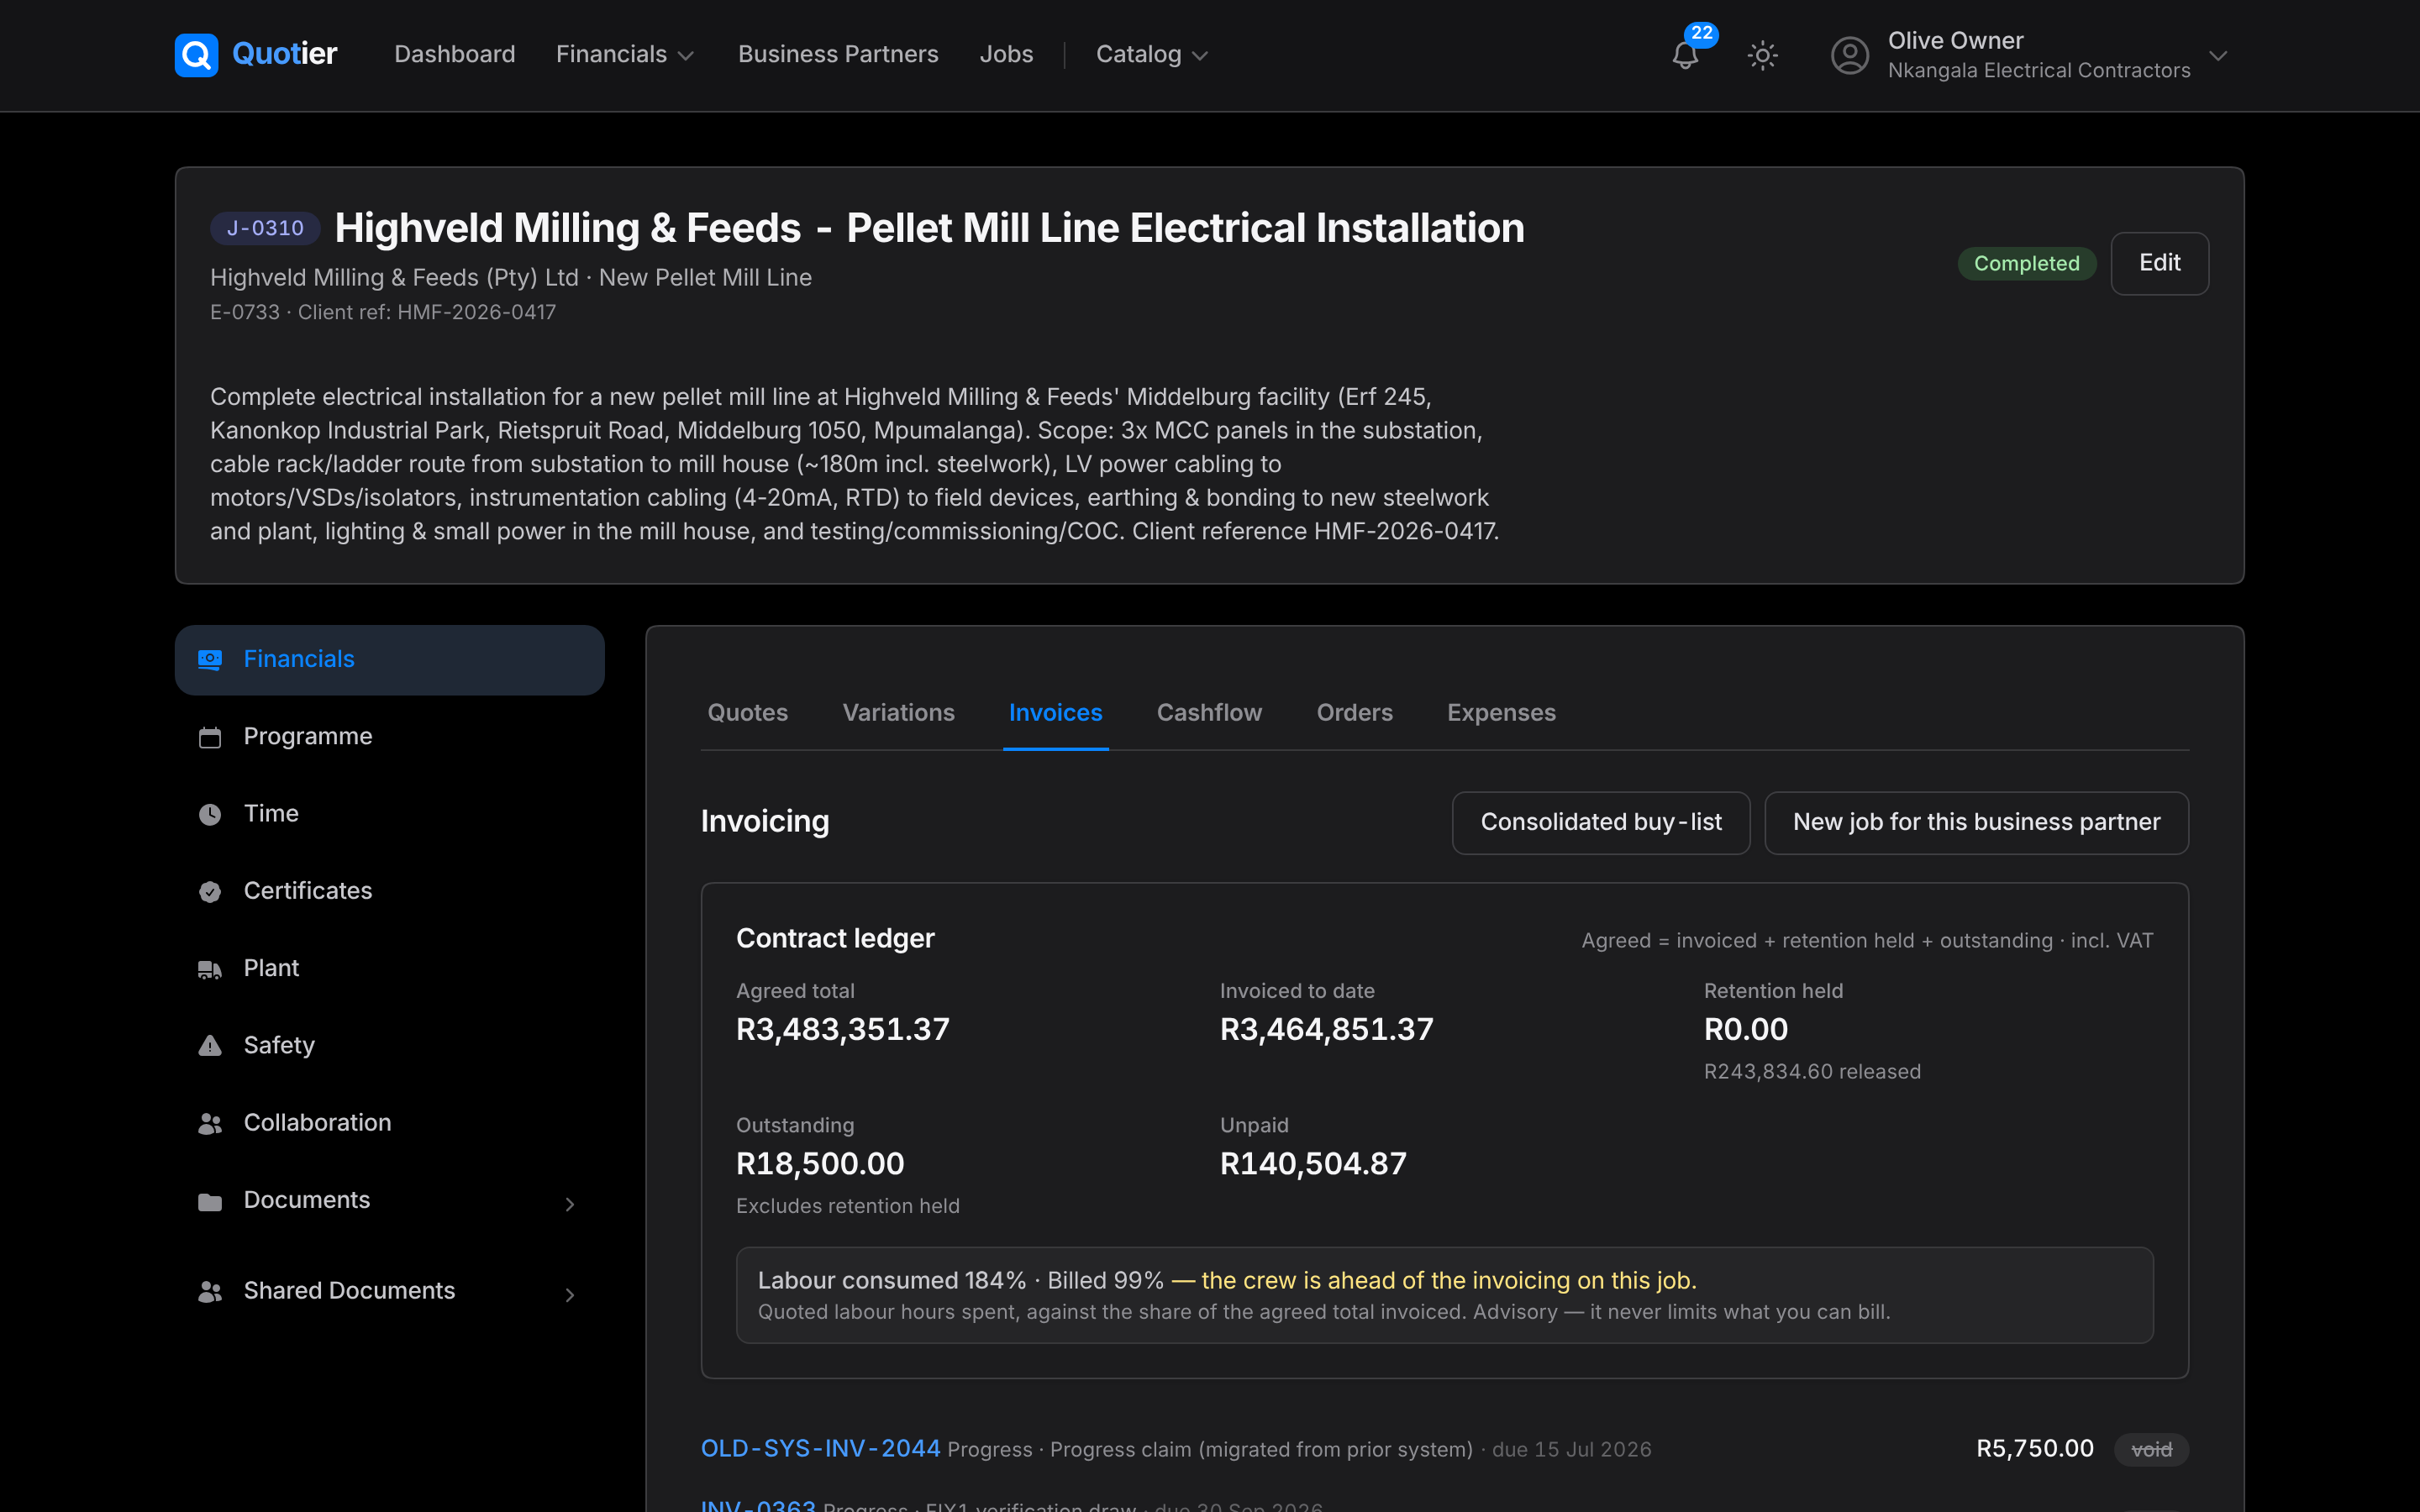This screenshot has height=1512, width=2420.
Task: Click the Safety warning icon
Action: [x=210, y=1046]
